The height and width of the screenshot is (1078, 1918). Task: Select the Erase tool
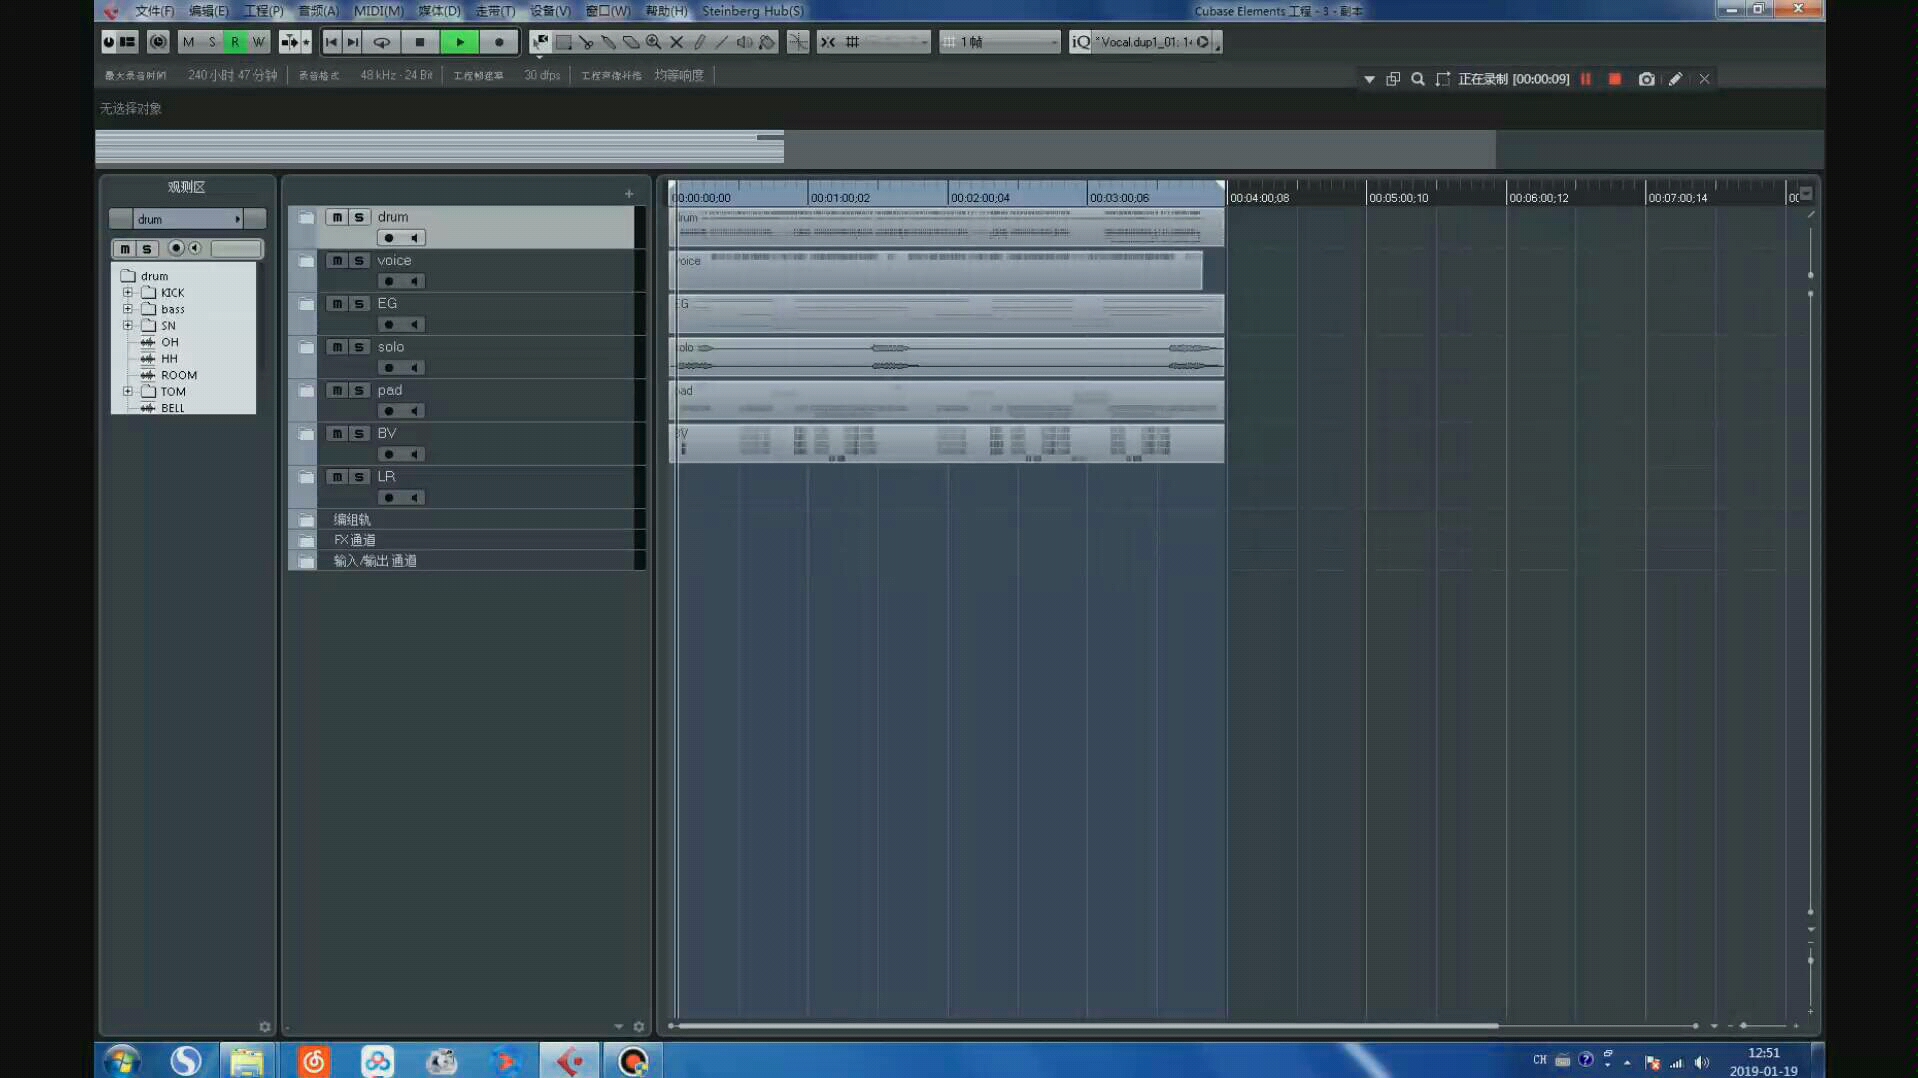(x=631, y=42)
